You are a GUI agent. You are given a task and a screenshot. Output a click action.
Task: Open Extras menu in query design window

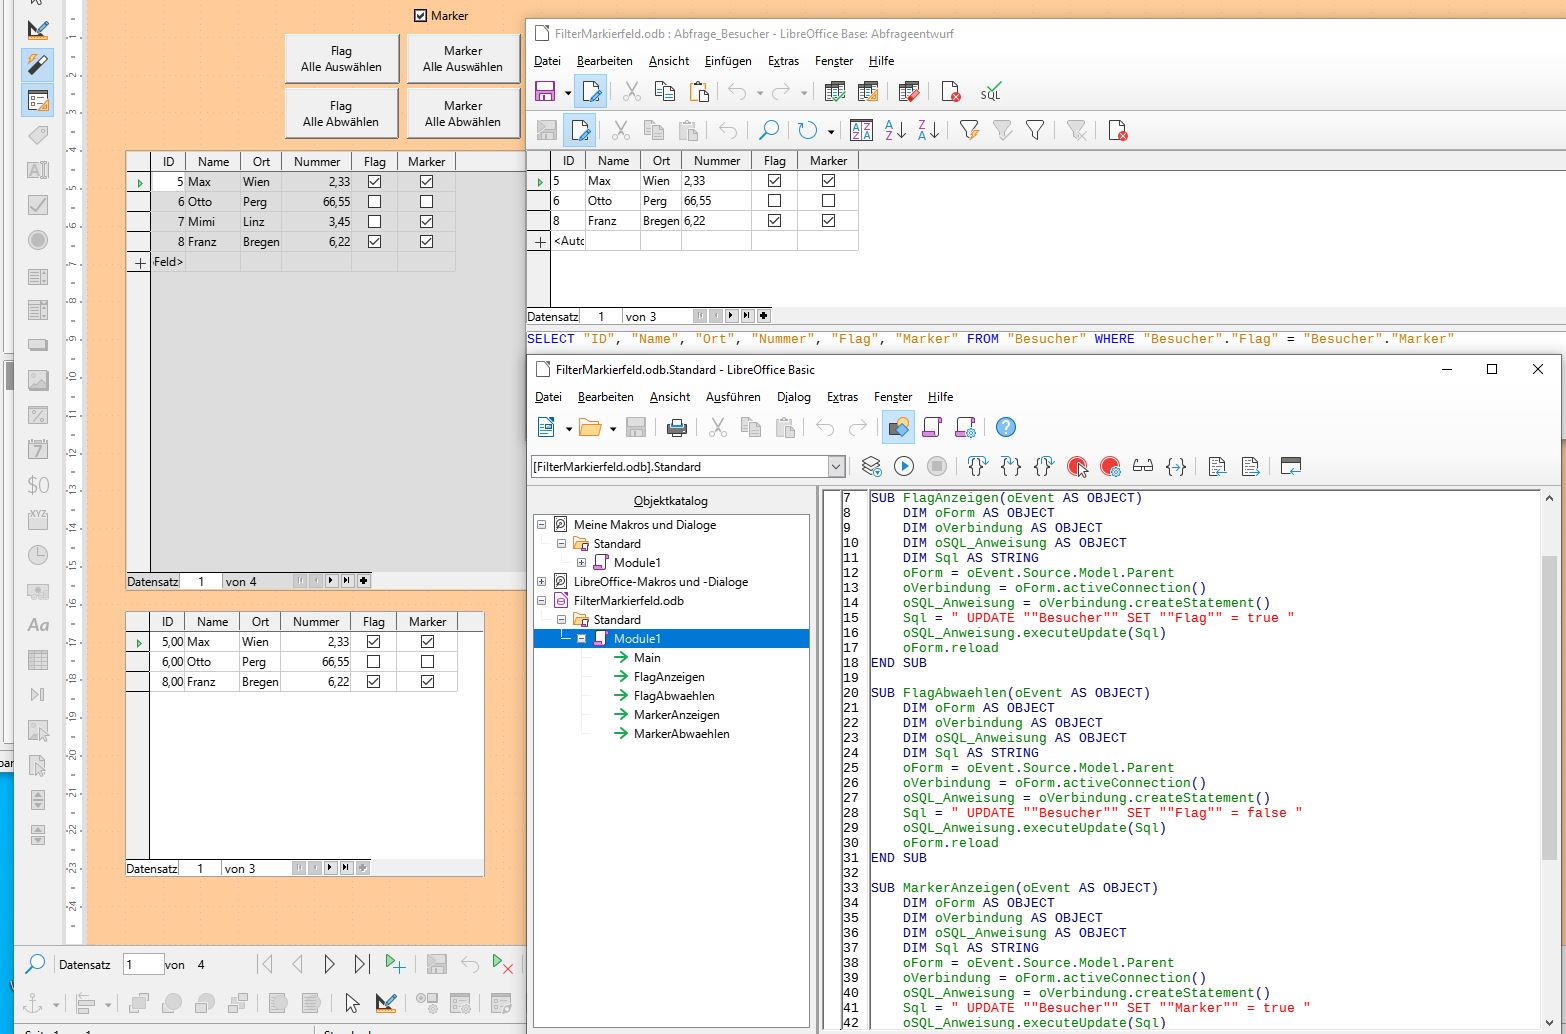click(x=783, y=60)
